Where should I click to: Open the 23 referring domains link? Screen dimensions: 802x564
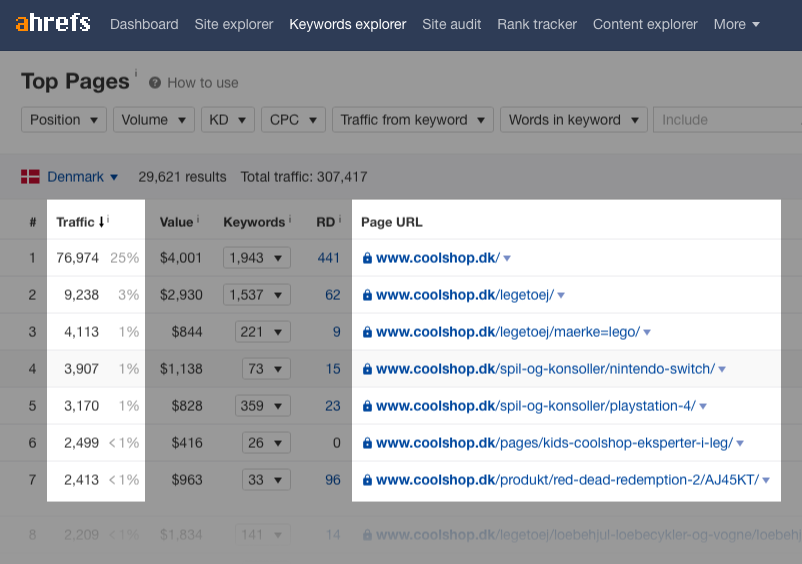(x=332, y=406)
